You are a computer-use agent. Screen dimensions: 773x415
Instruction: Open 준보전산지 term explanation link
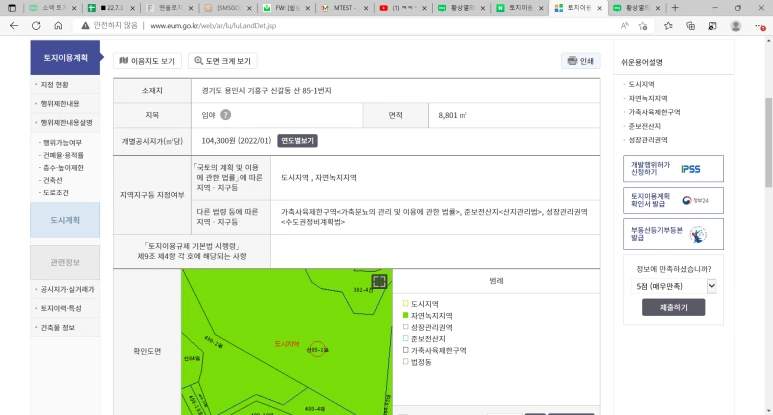coord(644,126)
